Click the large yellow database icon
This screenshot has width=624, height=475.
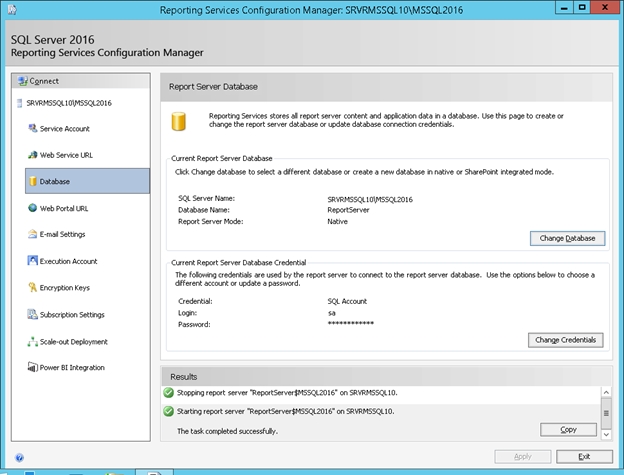[x=179, y=121]
